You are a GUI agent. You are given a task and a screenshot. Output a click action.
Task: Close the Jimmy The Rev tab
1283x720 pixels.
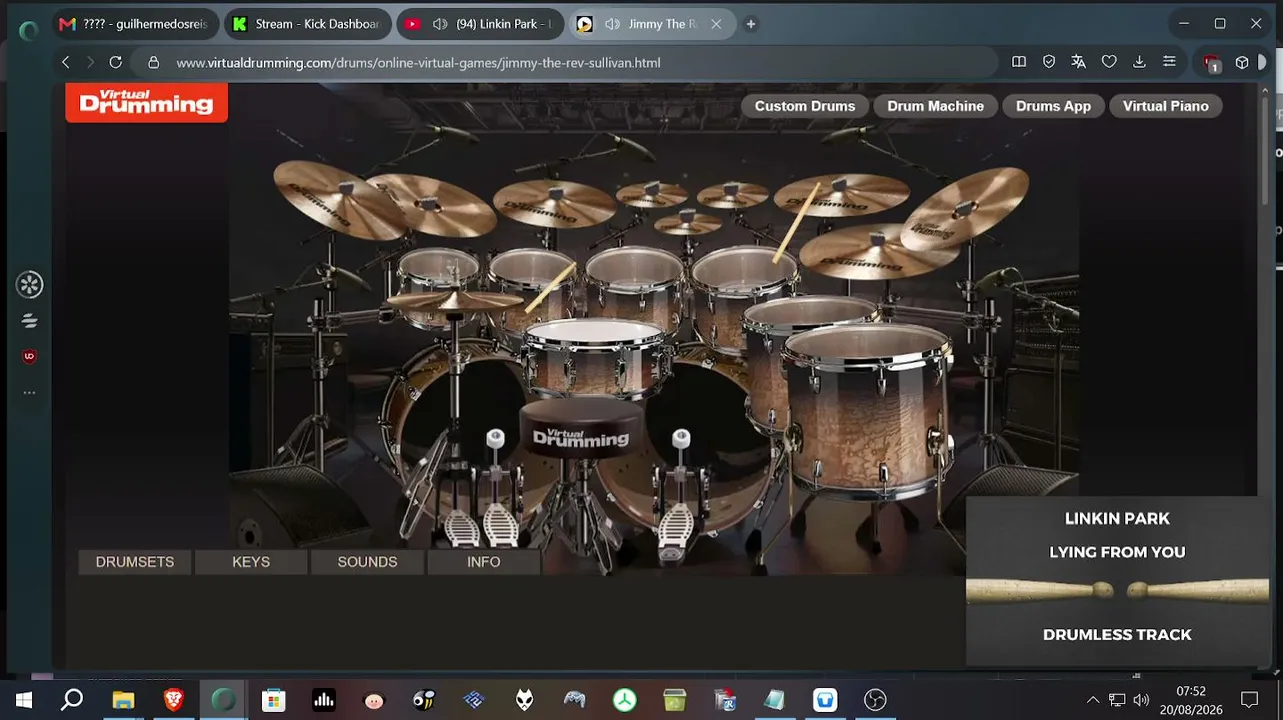click(716, 24)
